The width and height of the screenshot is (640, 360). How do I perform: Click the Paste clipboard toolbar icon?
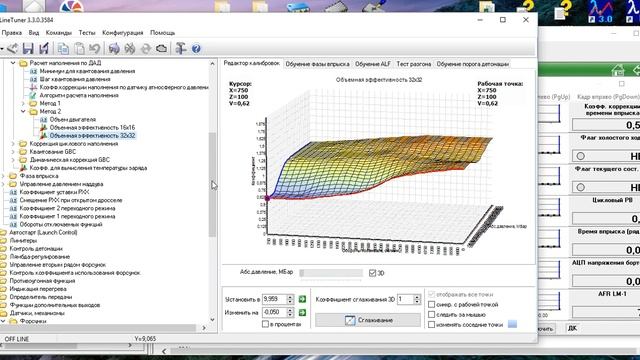[79, 49]
